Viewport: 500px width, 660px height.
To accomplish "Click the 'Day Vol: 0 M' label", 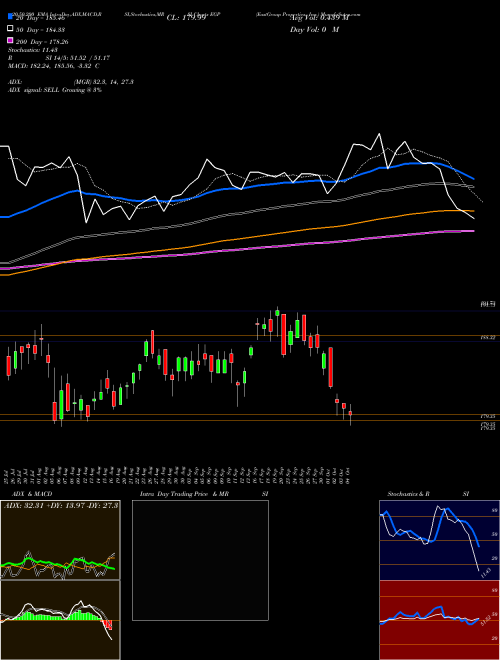I will (x=314, y=30).
